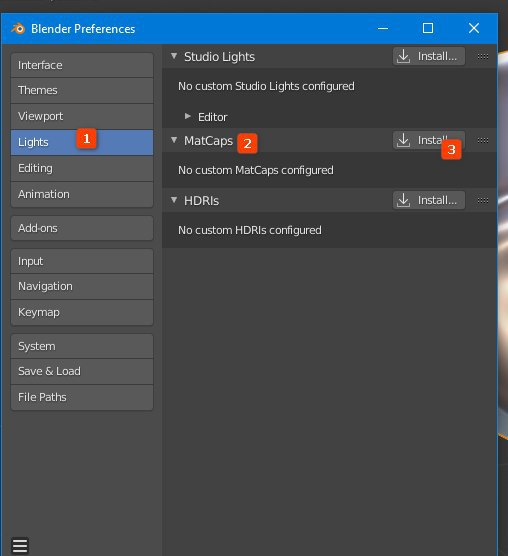This screenshot has height=556, width=508.
Task: Click the download icon on HDRIs Install
Action: click(x=403, y=200)
